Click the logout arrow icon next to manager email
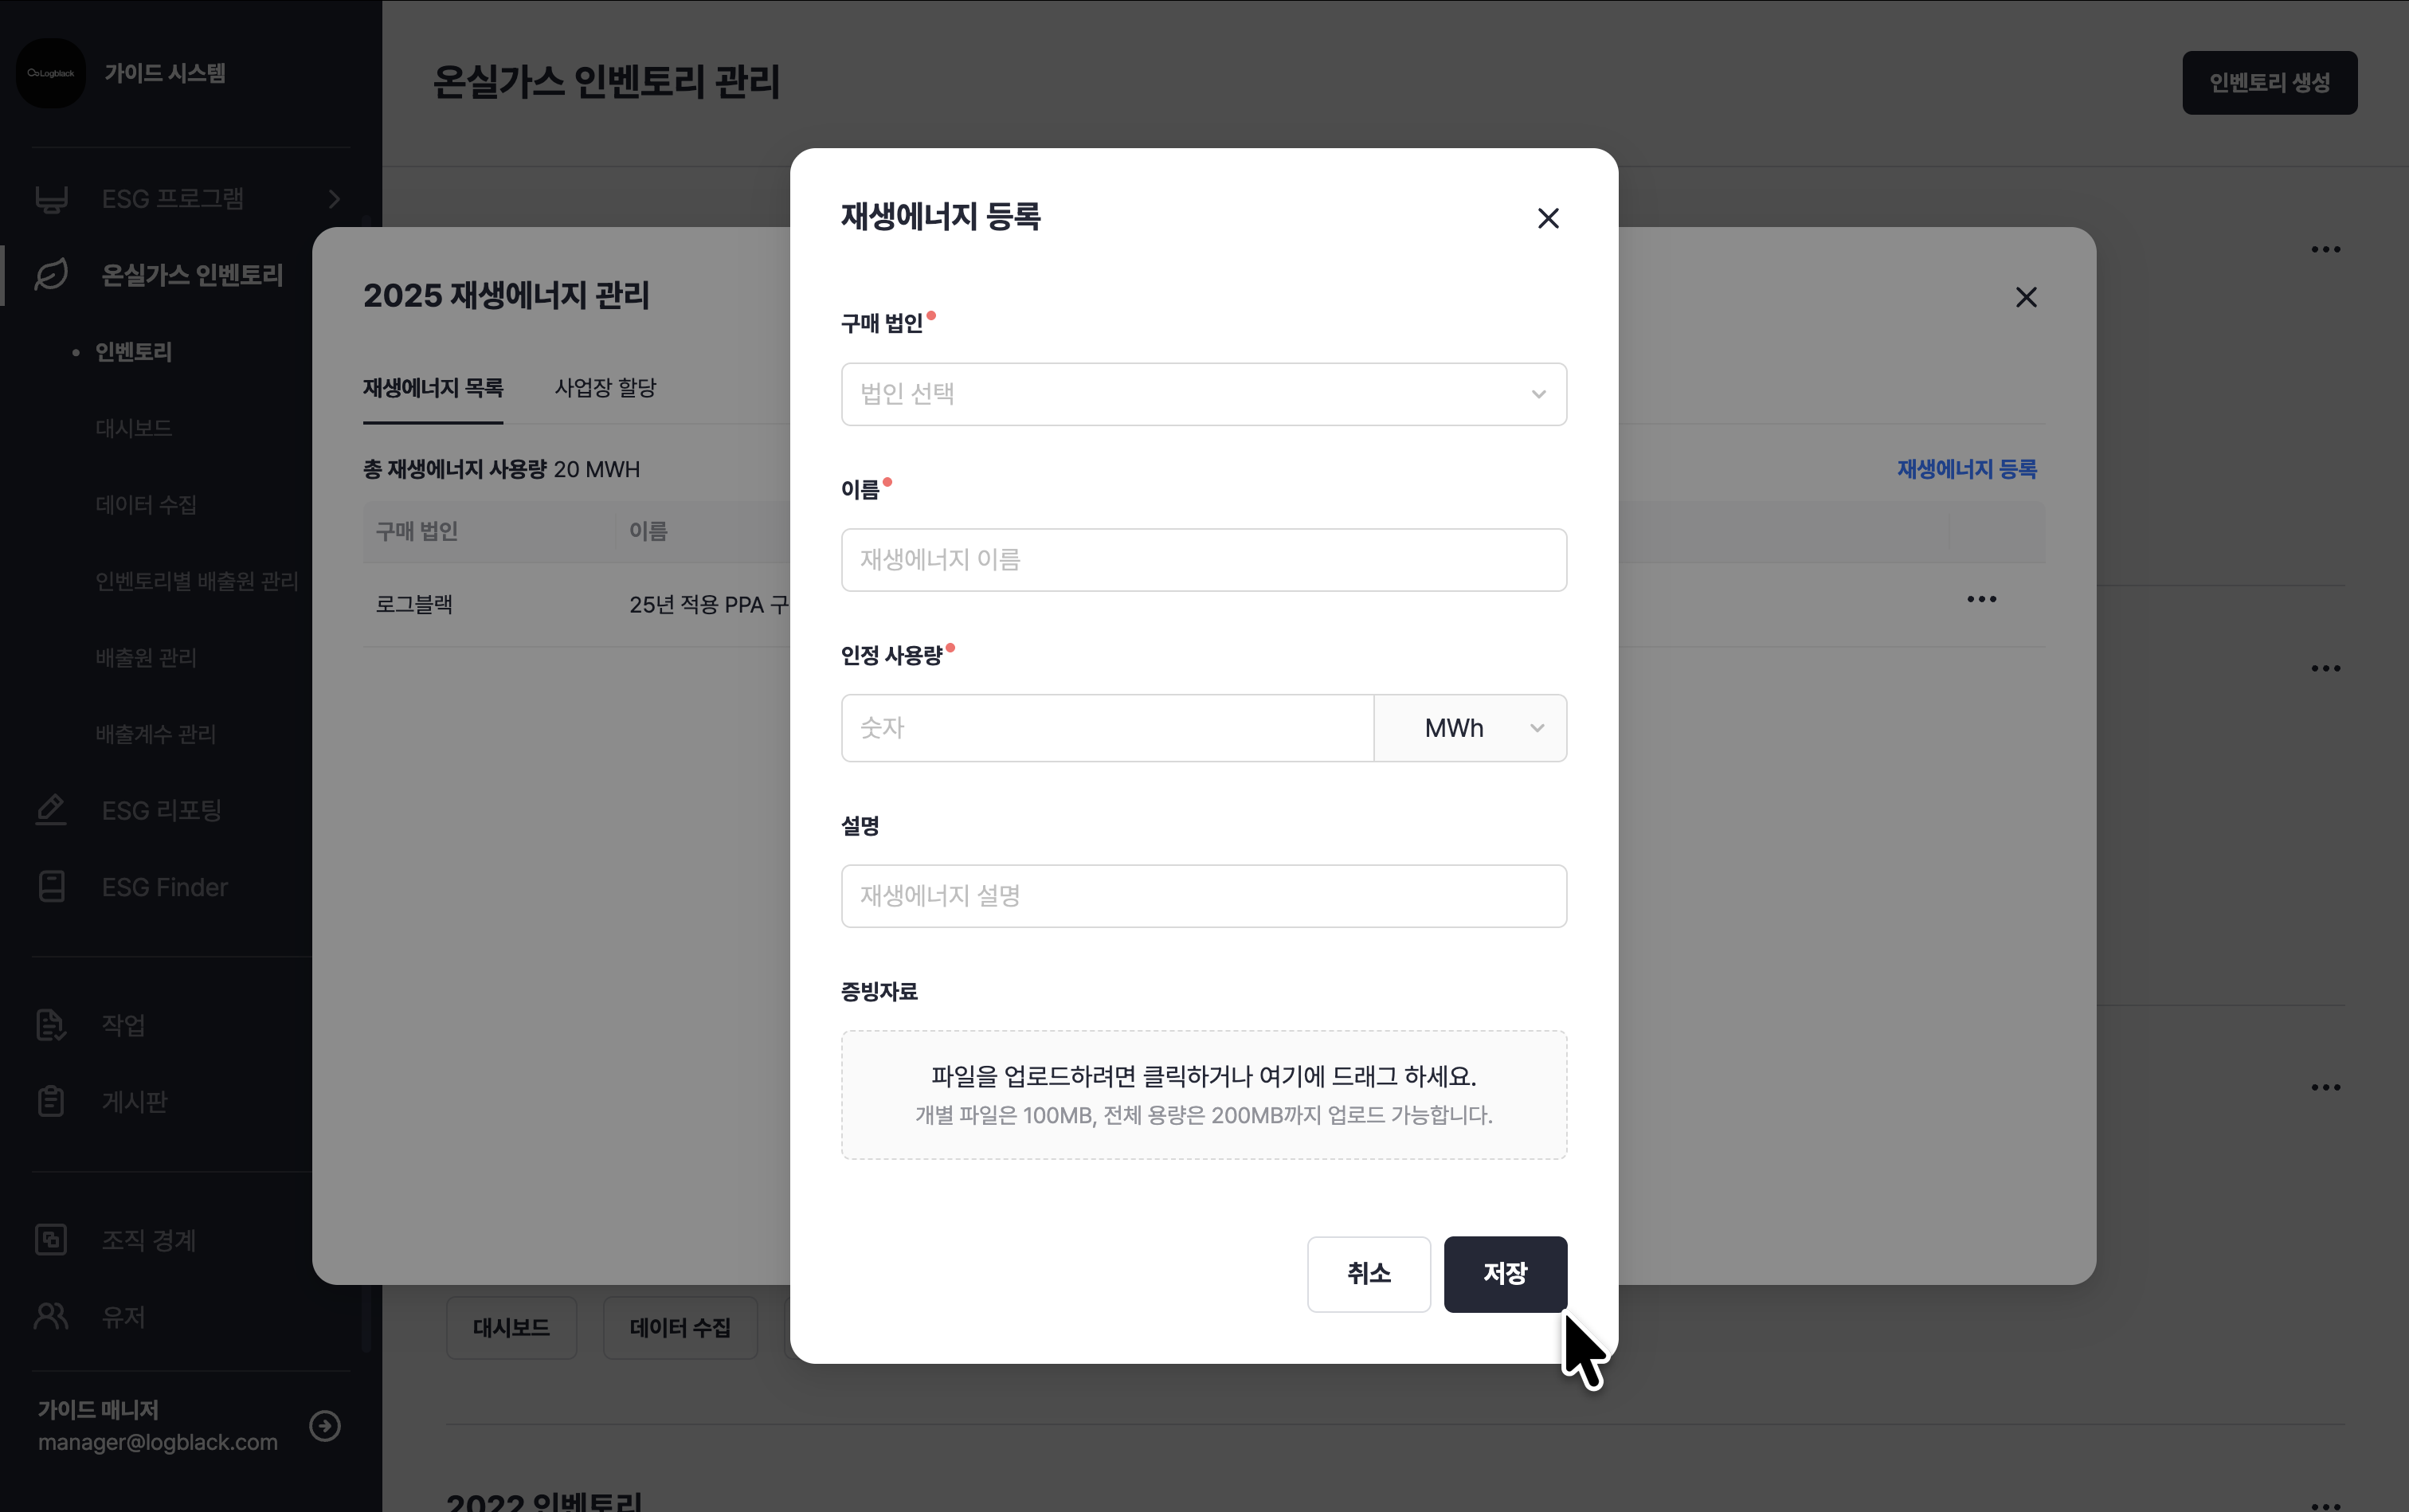2409x1512 pixels. click(325, 1425)
